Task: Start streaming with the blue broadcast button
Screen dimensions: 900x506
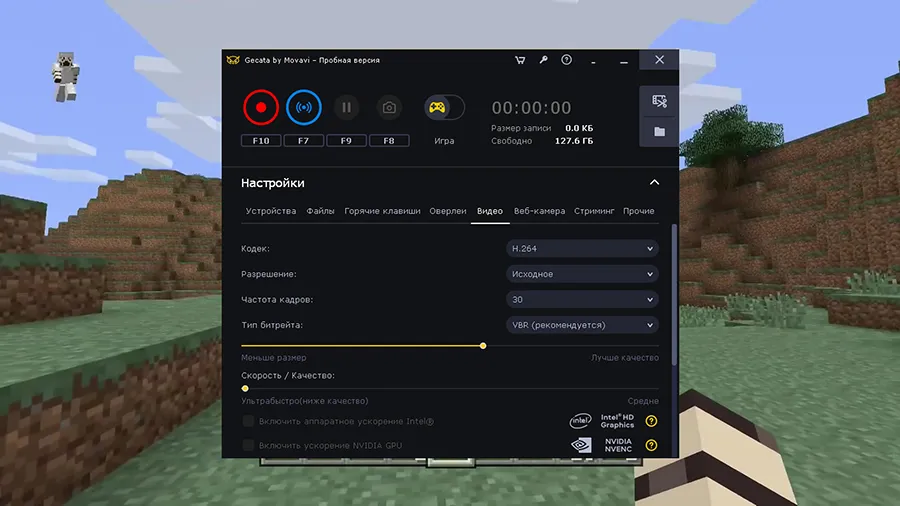Action: tap(303, 107)
